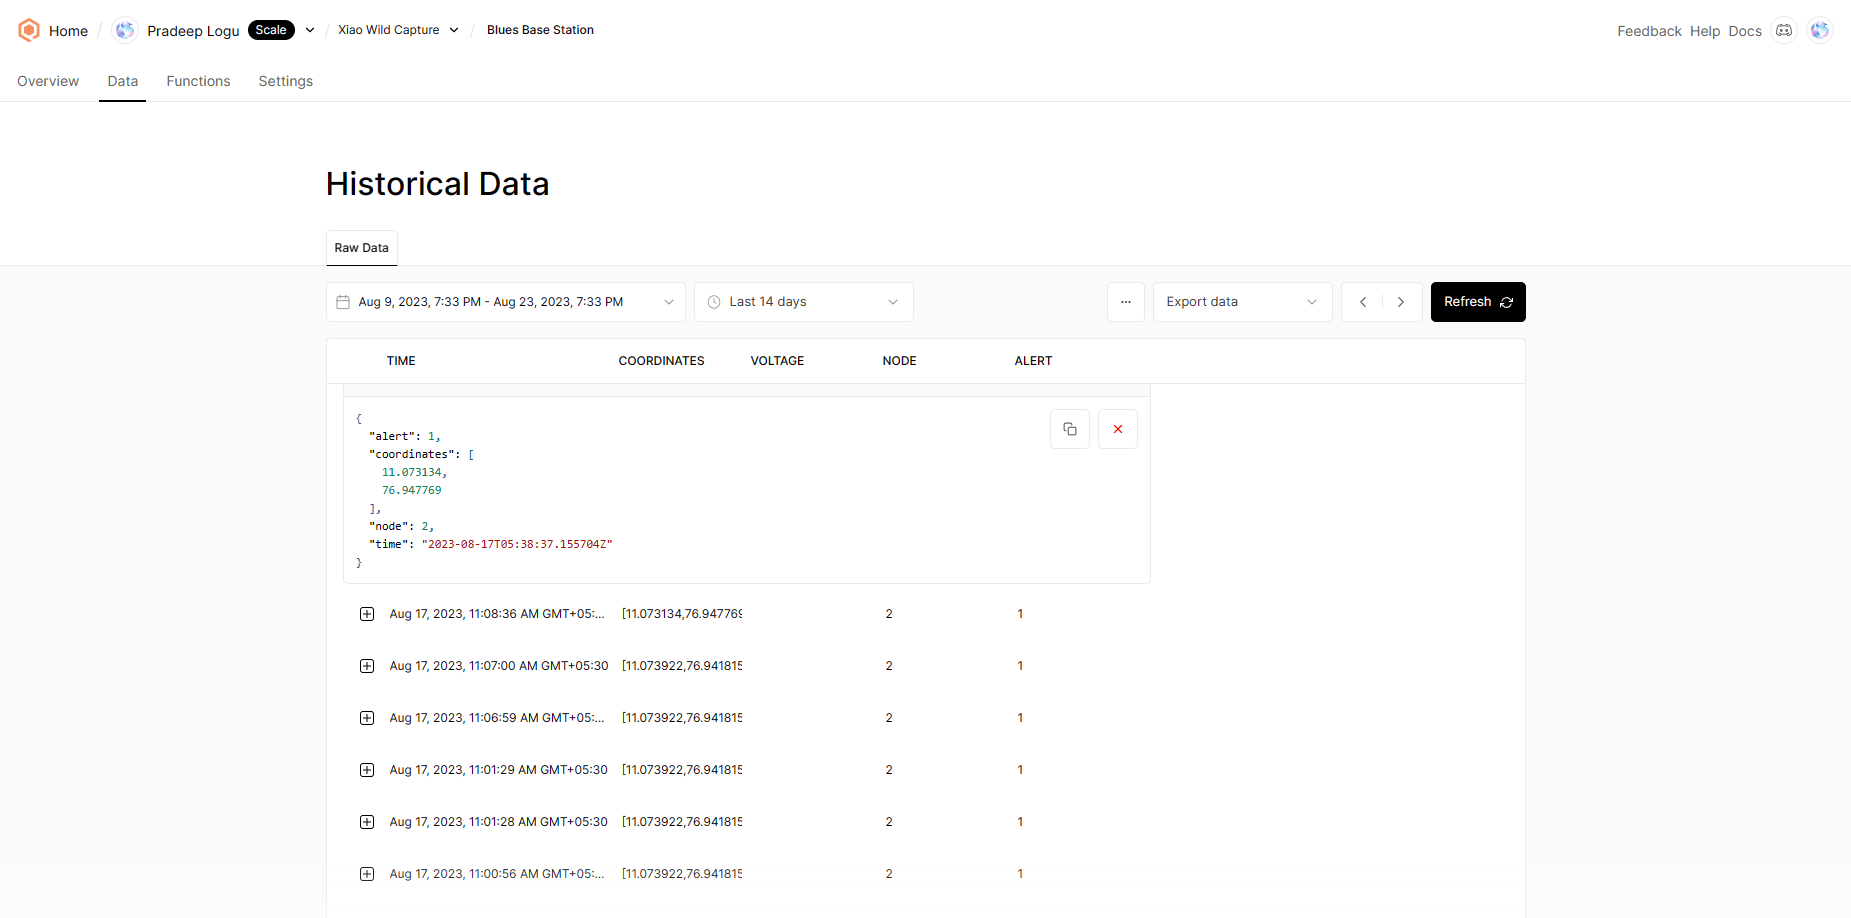Click the Scale plan badge
This screenshot has height=918, width=1851.
[x=271, y=30]
